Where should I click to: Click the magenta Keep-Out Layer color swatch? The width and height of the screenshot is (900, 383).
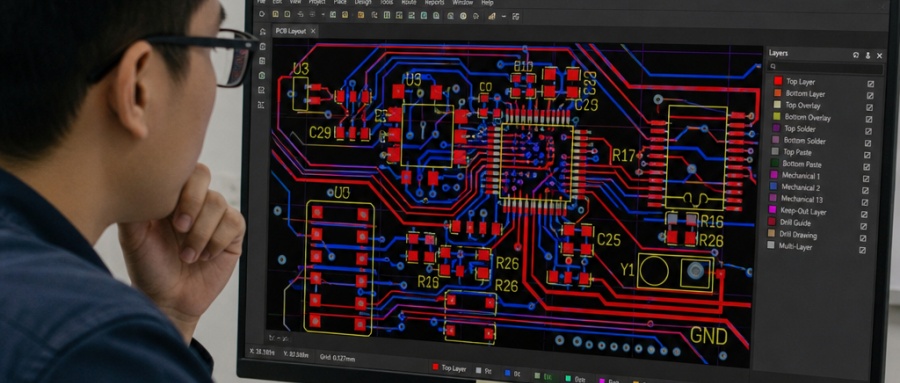point(772,210)
